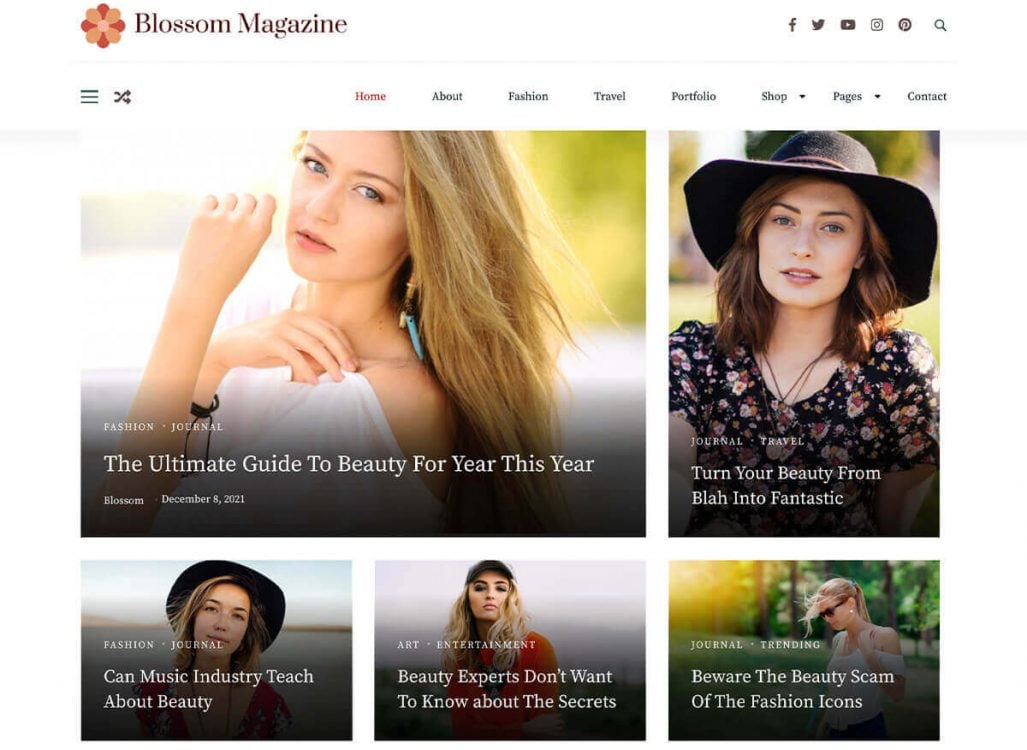Click the Contact navigation item
The width and height of the screenshot is (1027, 750).
tap(926, 96)
